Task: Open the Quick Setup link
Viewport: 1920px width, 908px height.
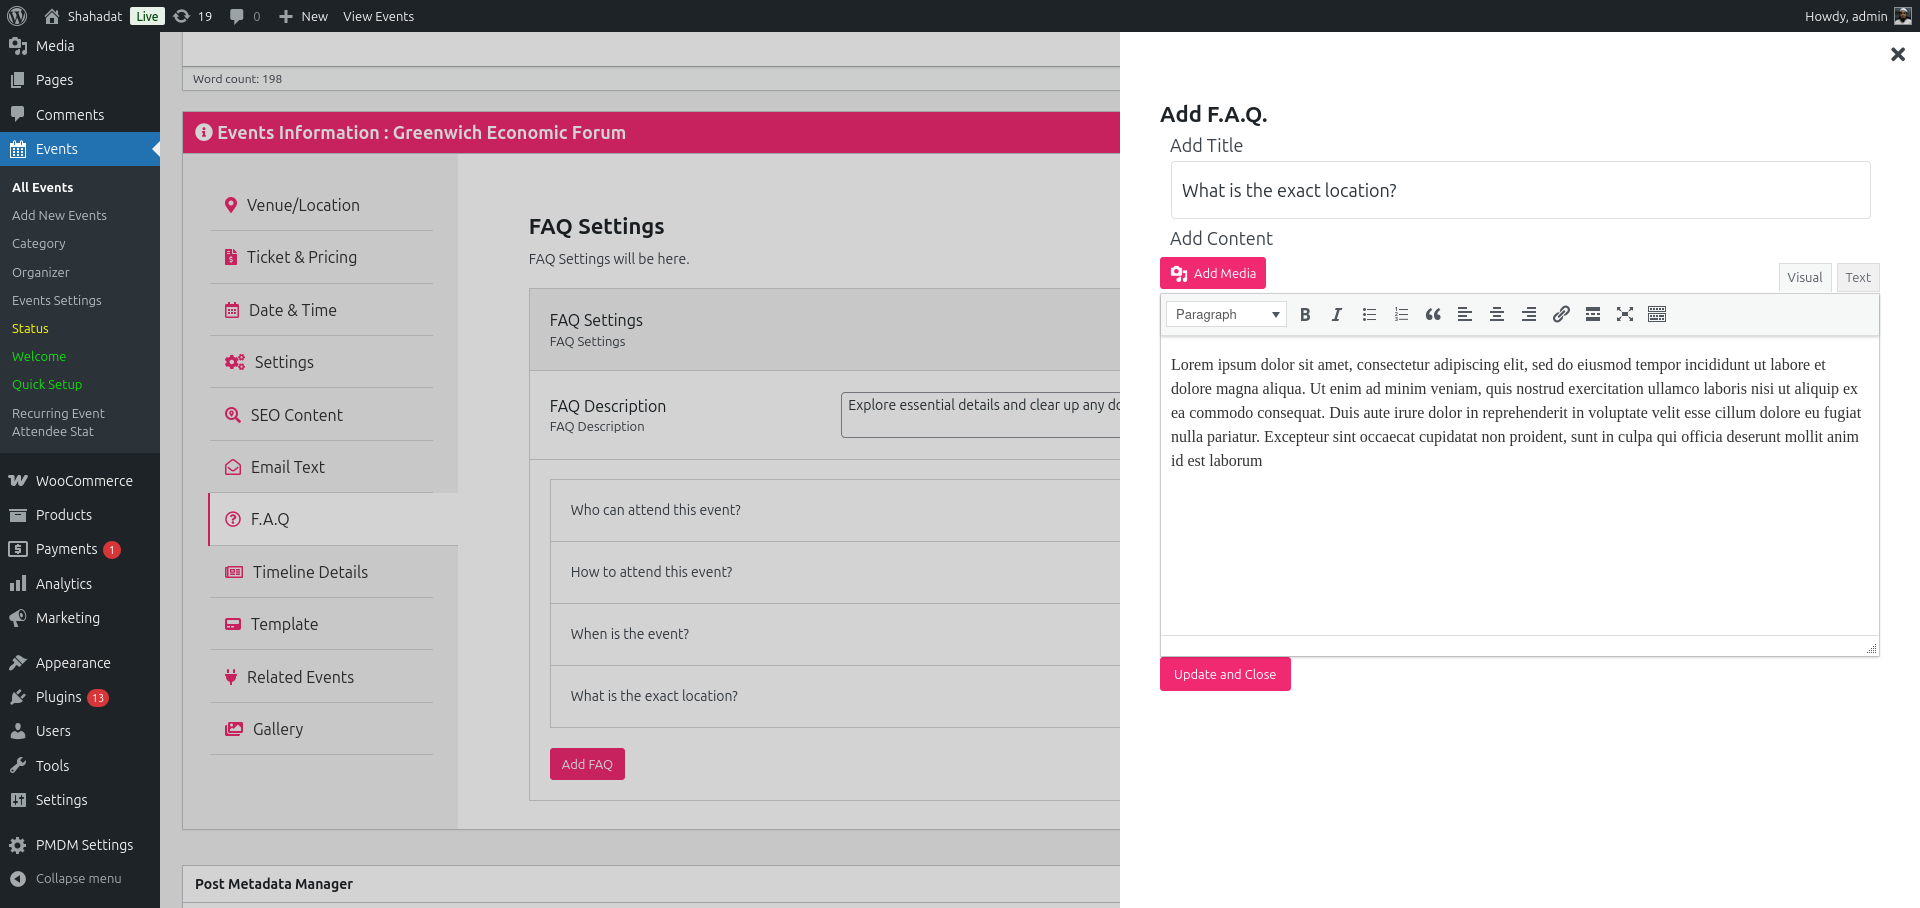Action: 47,384
